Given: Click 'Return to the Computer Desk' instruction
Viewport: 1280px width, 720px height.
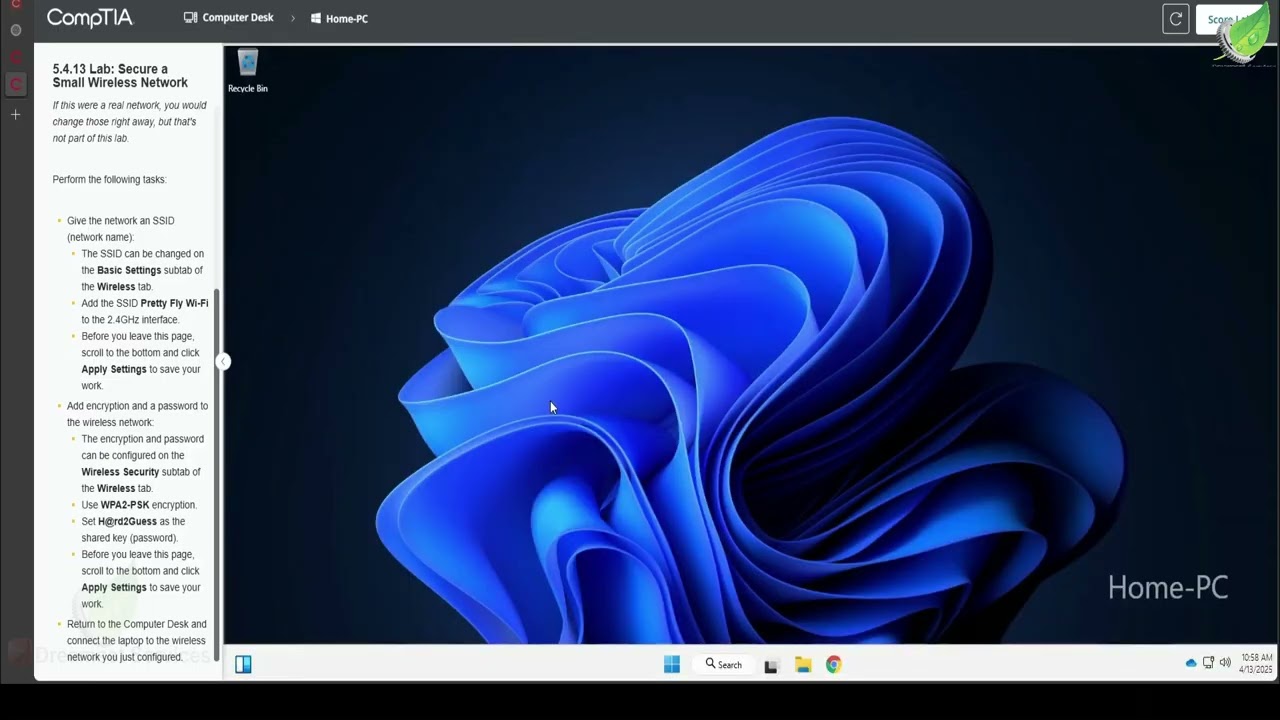Looking at the screenshot, I should [136, 641].
